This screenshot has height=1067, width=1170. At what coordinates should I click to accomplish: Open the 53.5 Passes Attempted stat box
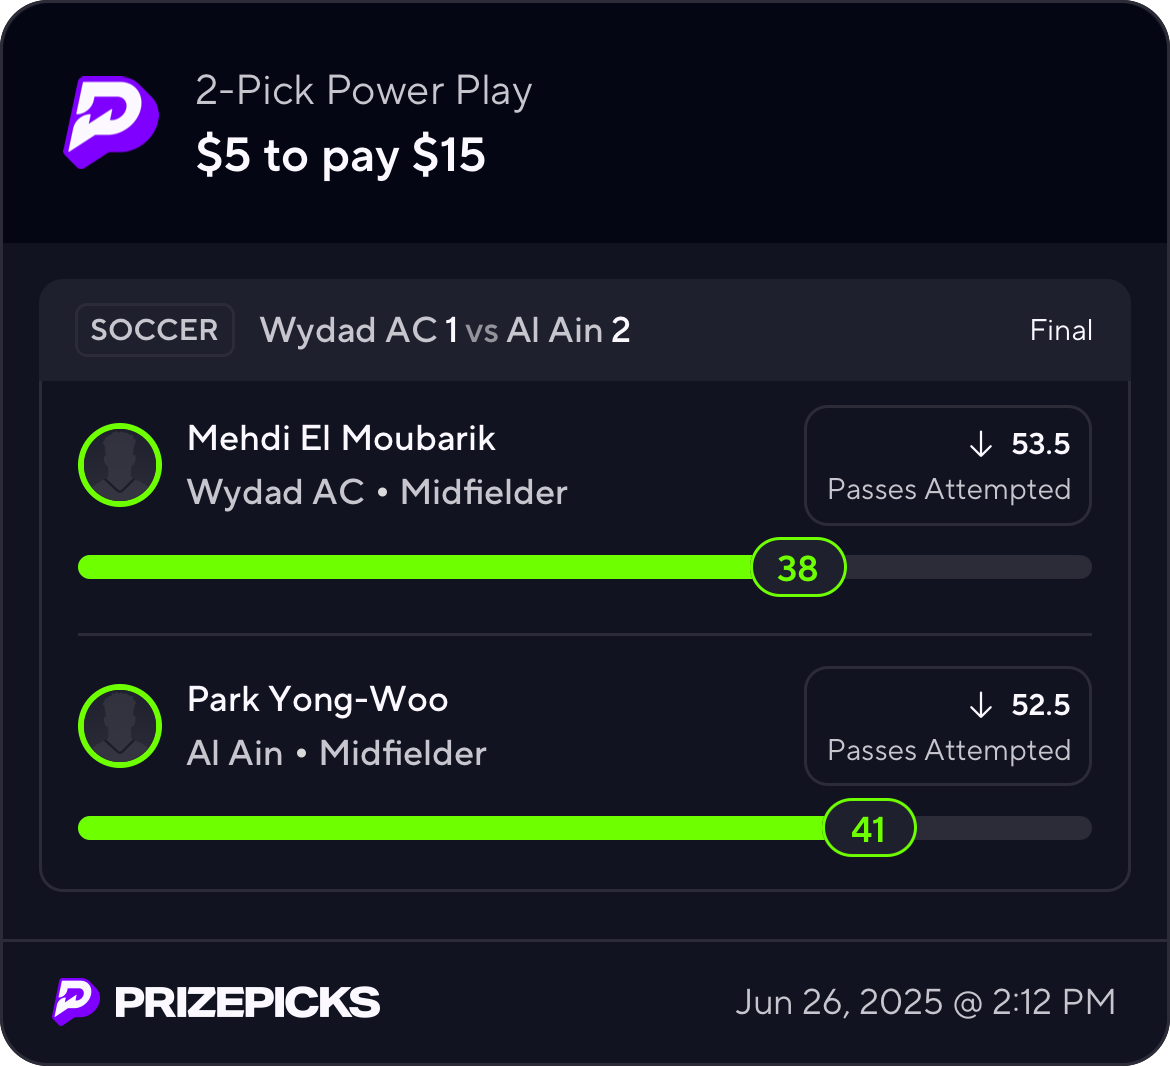click(948, 466)
